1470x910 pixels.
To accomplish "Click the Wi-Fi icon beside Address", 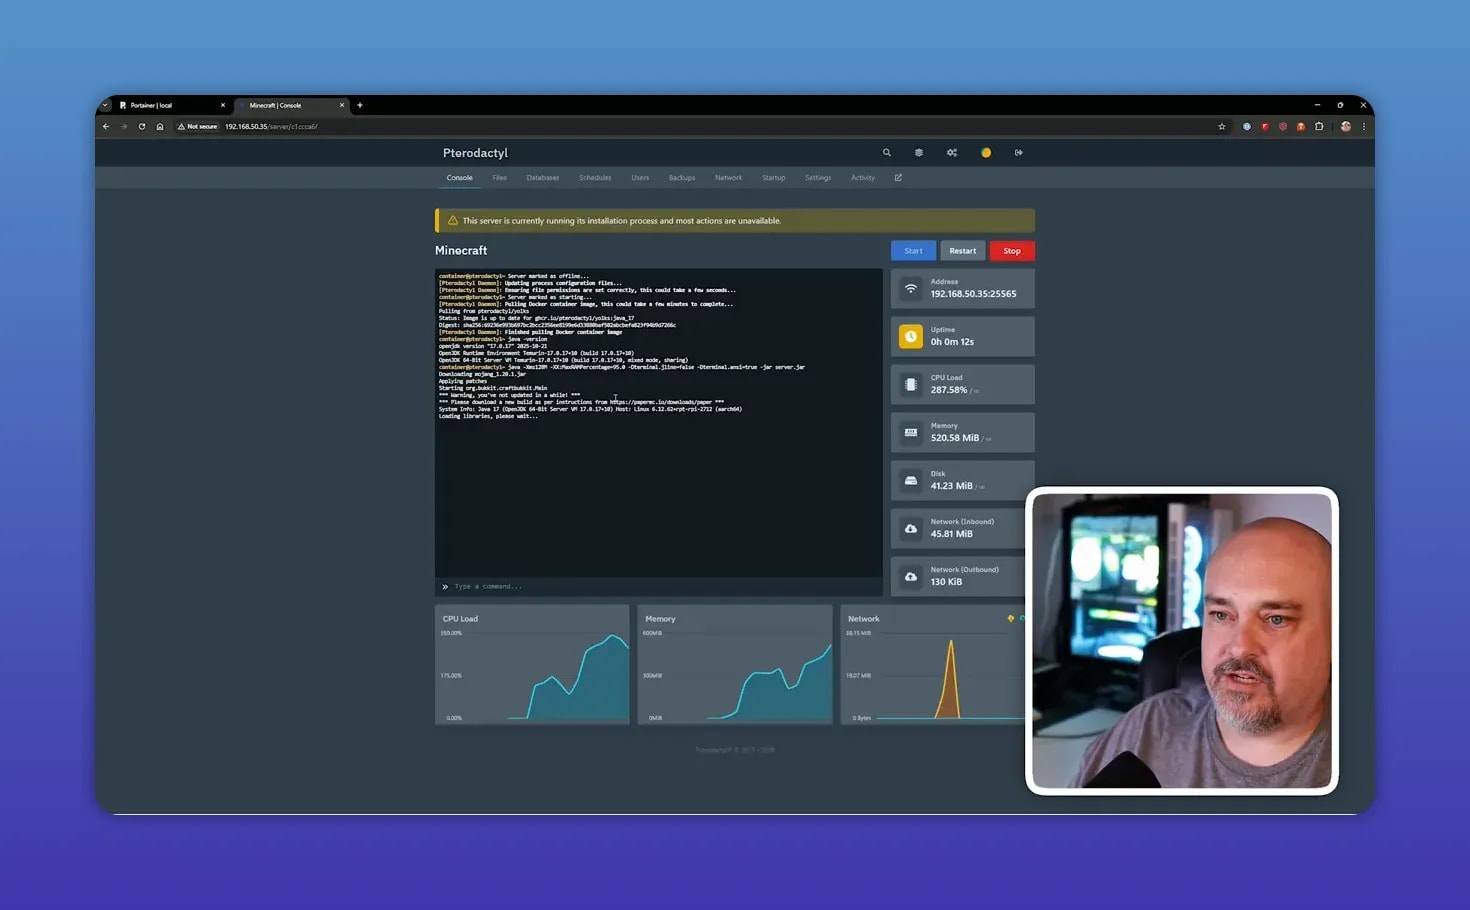I will [x=911, y=289].
